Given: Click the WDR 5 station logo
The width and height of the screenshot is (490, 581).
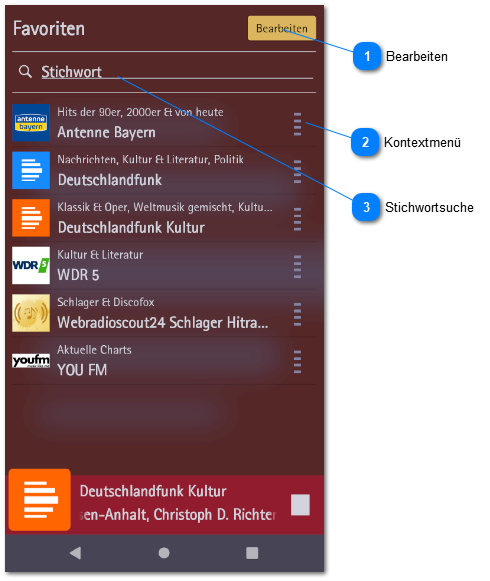Looking at the screenshot, I should coord(31,265).
